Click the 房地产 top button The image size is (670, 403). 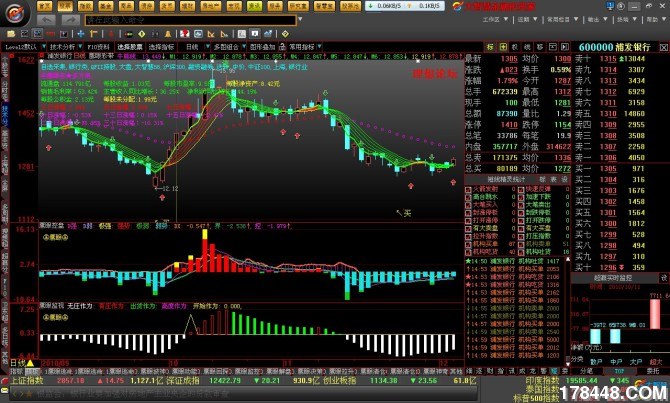pyautogui.click(x=211, y=6)
